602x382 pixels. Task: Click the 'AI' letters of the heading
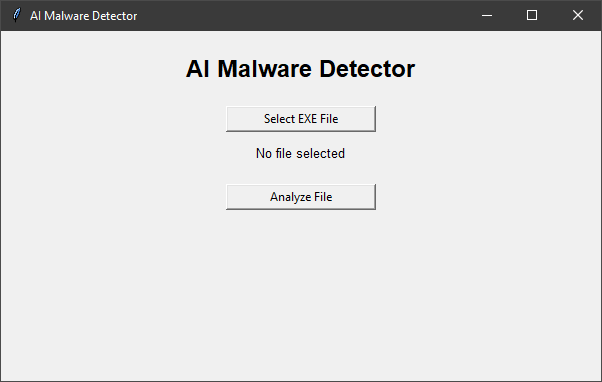pos(198,69)
